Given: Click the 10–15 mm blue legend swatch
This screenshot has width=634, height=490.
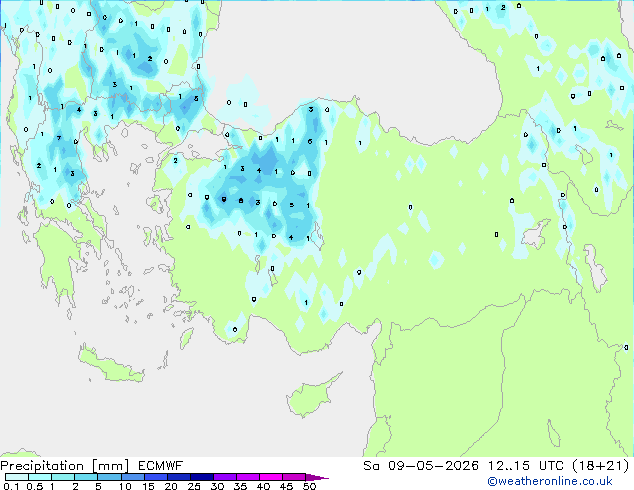Looking at the screenshot, I should point(132,477).
